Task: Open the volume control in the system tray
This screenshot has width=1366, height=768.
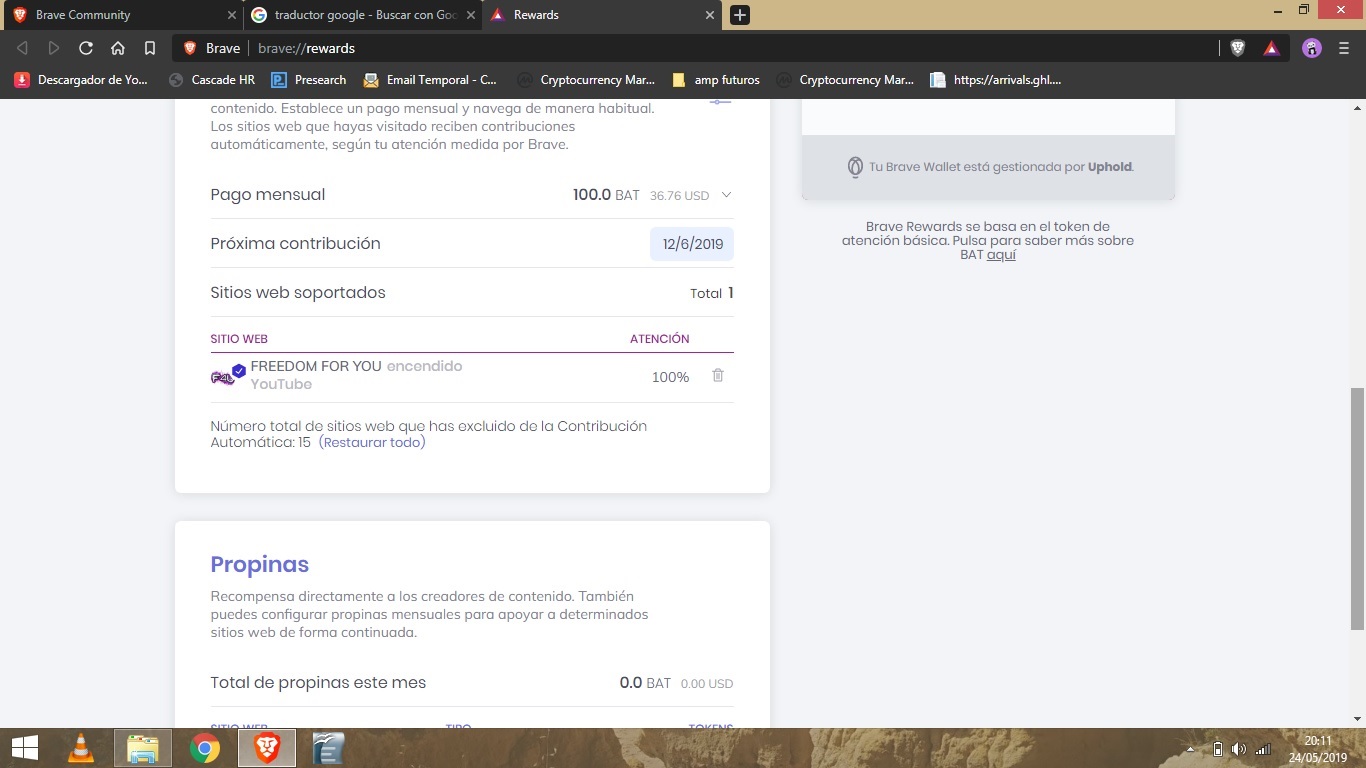Action: (1240, 749)
